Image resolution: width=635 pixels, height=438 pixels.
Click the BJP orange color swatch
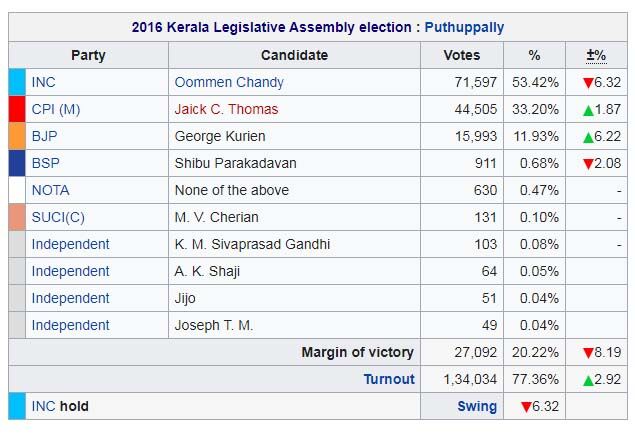pyautogui.click(x=17, y=136)
